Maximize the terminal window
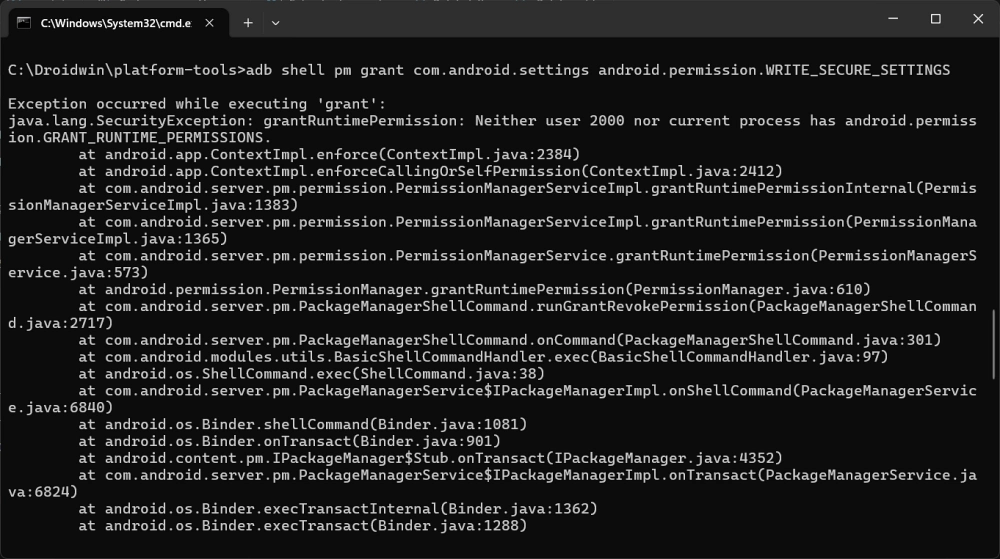 click(936, 19)
